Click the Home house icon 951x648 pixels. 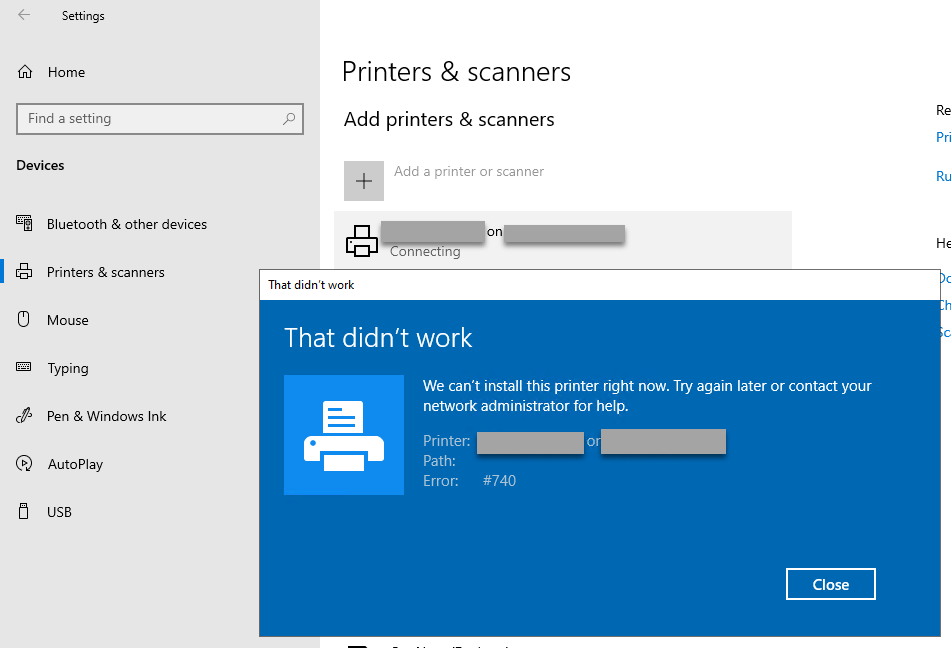23,71
